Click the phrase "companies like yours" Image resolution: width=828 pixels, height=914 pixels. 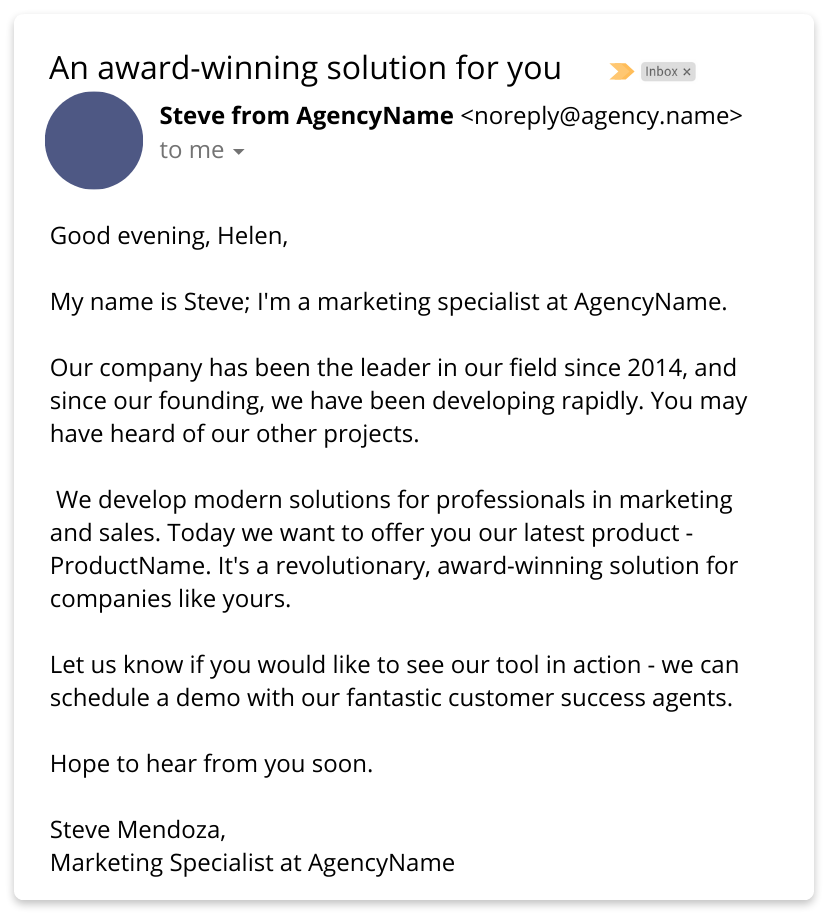click(x=170, y=599)
